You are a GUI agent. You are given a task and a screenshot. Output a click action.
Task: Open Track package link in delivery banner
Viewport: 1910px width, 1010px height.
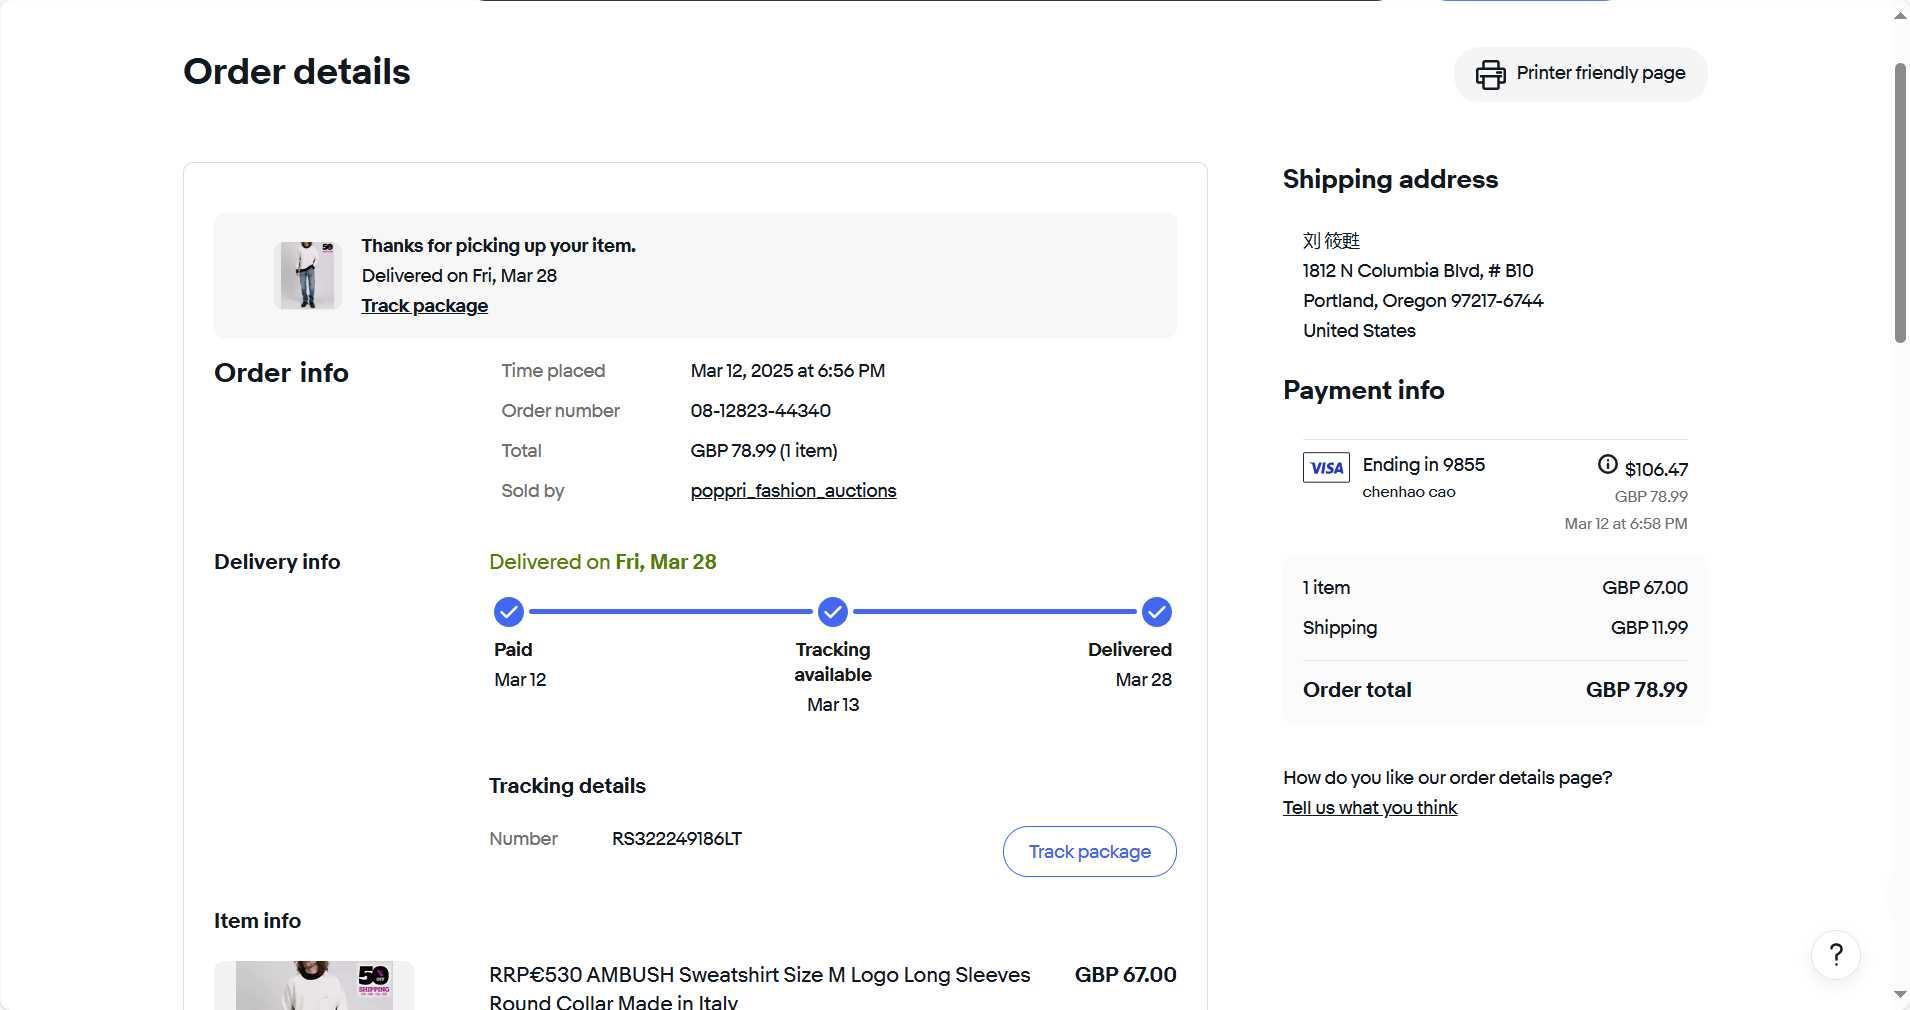coord(424,306)
